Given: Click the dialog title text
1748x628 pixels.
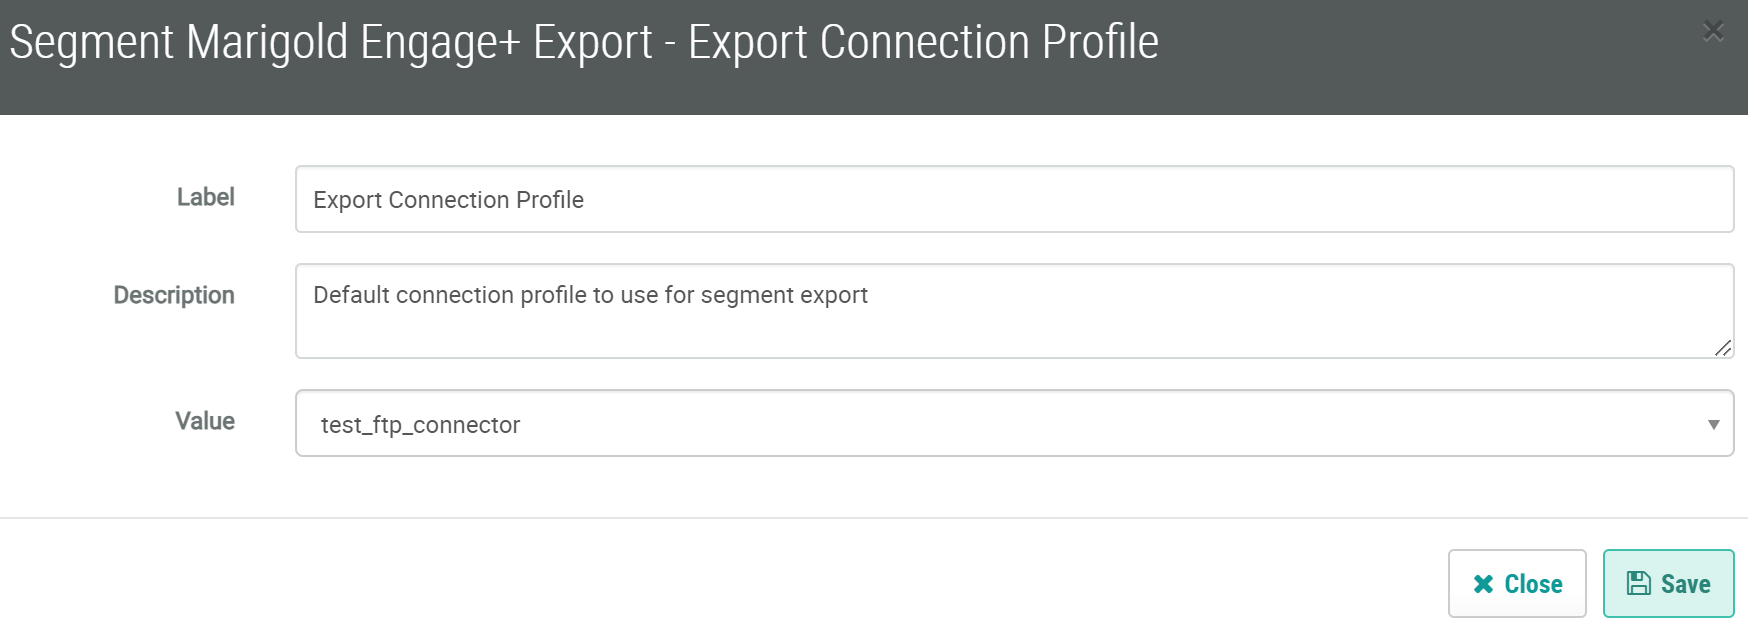Looking at the screenshot, I should tap(584, 44).
